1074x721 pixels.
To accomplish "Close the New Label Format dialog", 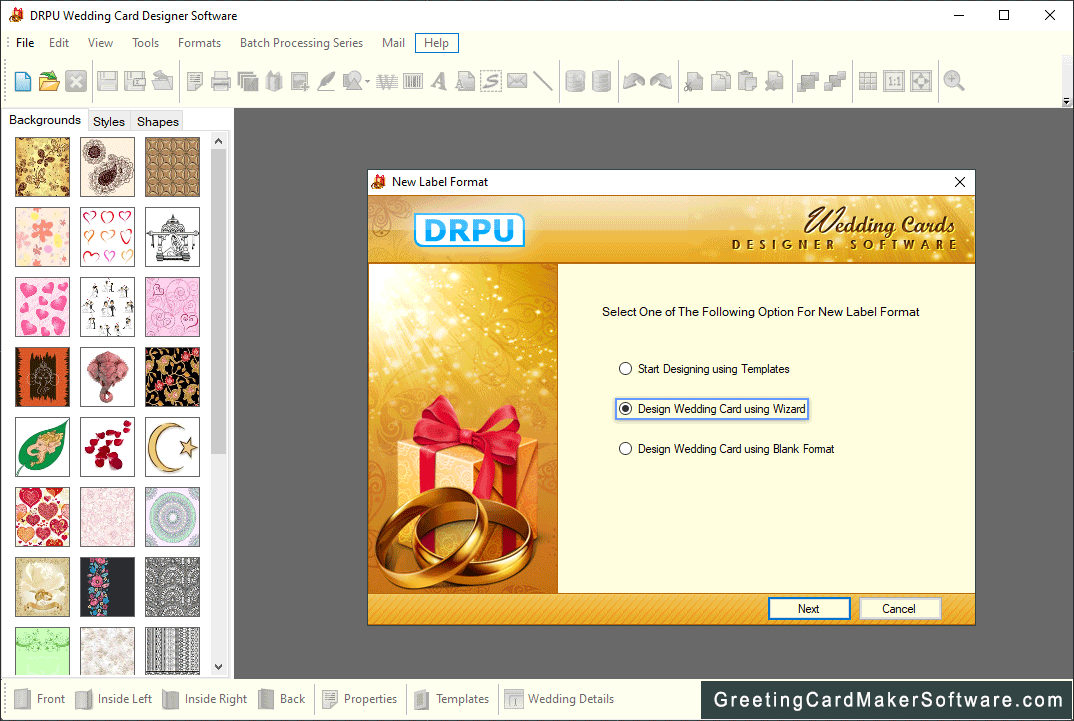I will coord(960,182).
